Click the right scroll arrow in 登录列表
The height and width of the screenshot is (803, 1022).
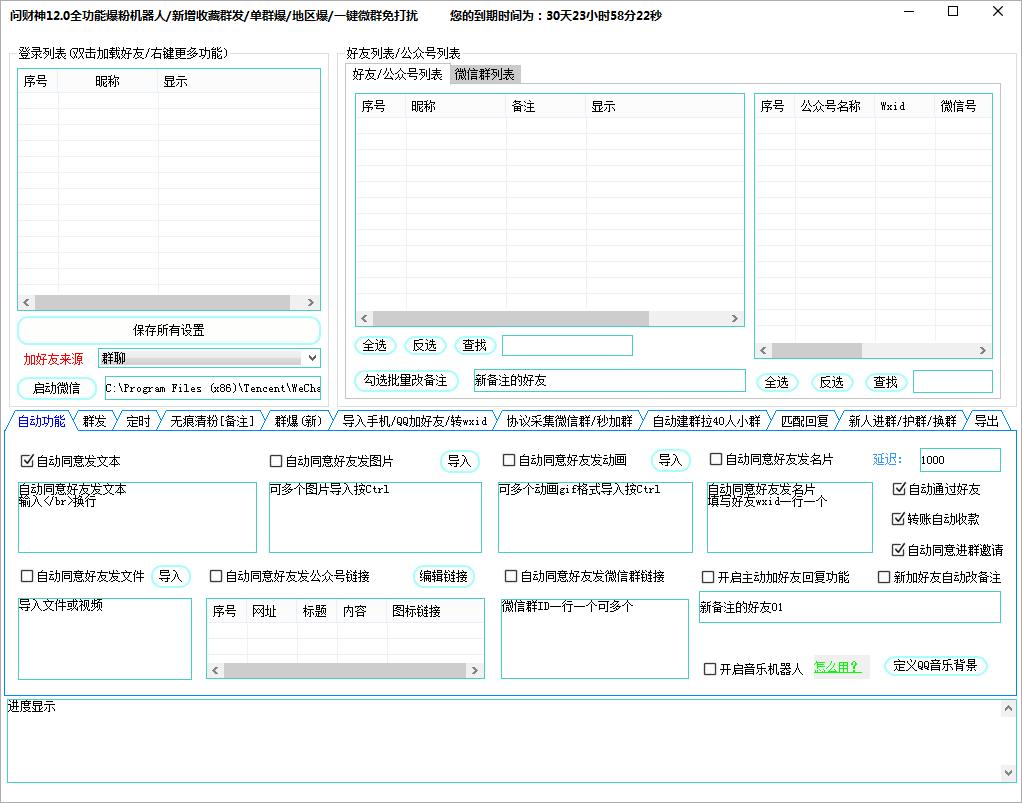coord(312,303)
